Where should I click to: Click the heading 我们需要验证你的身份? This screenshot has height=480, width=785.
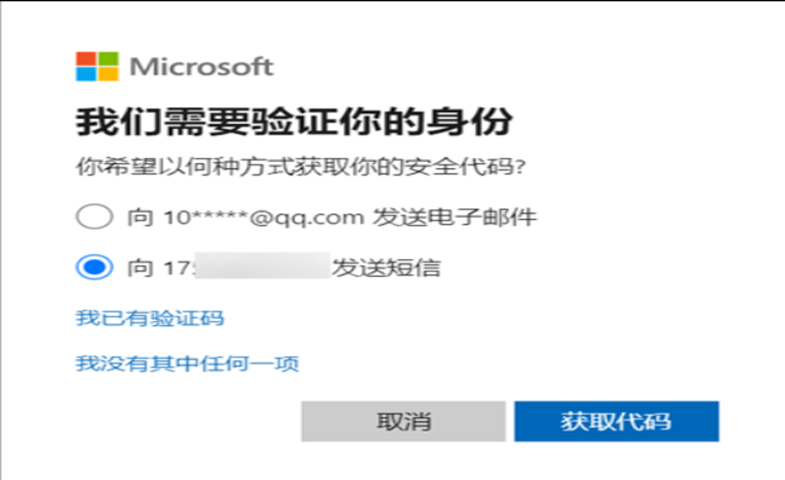(x=294, y=122)
